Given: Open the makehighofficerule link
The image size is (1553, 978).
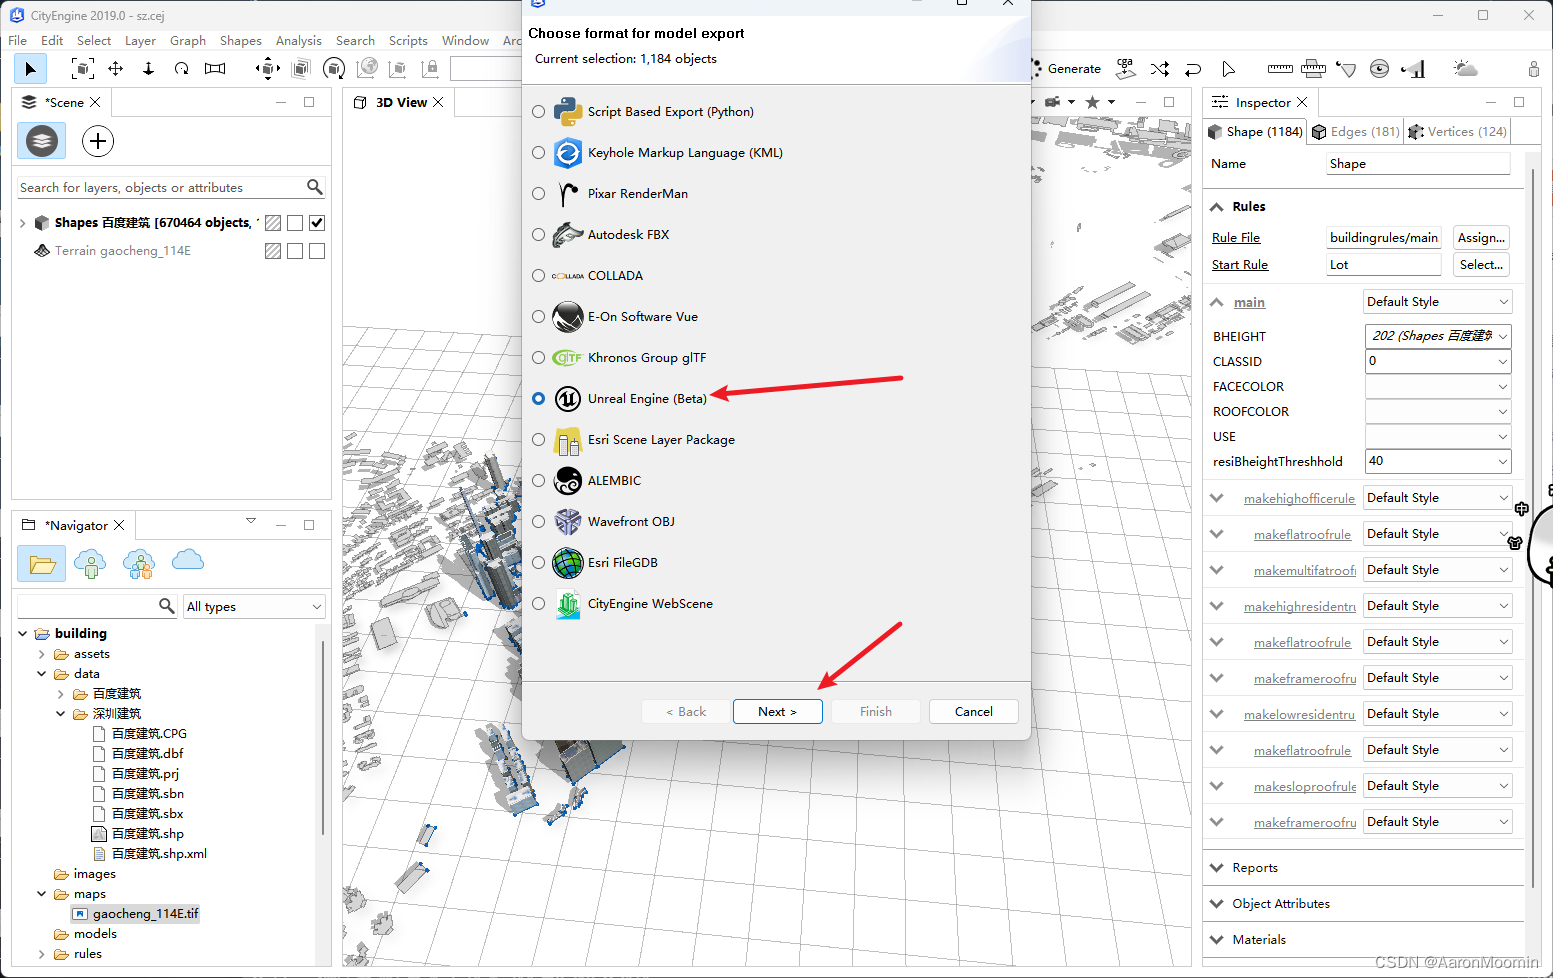Looking at the screenshot, I should (1299, 498).
